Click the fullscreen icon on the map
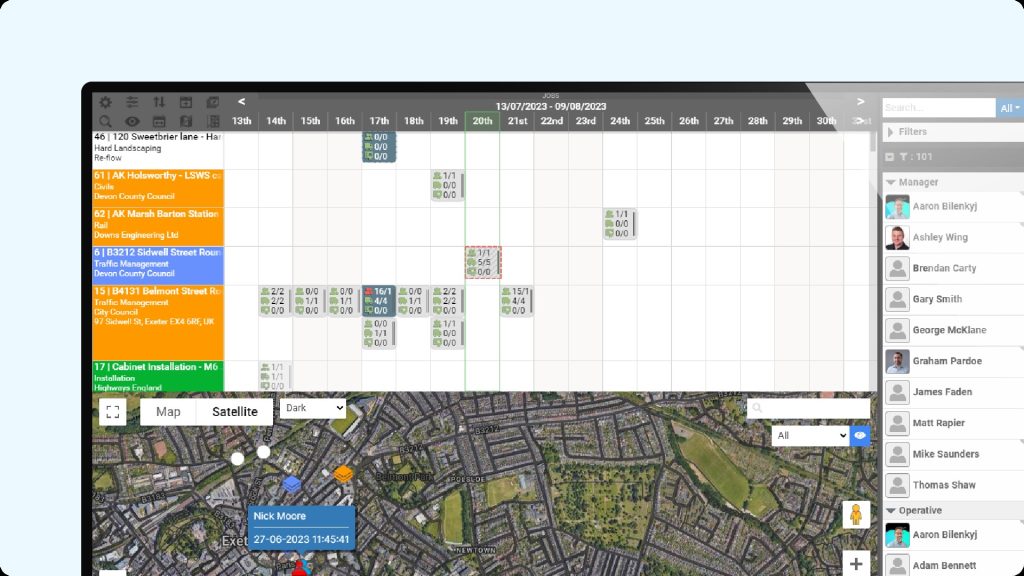Screen dimensions: 1024x576 coord(113,411)
